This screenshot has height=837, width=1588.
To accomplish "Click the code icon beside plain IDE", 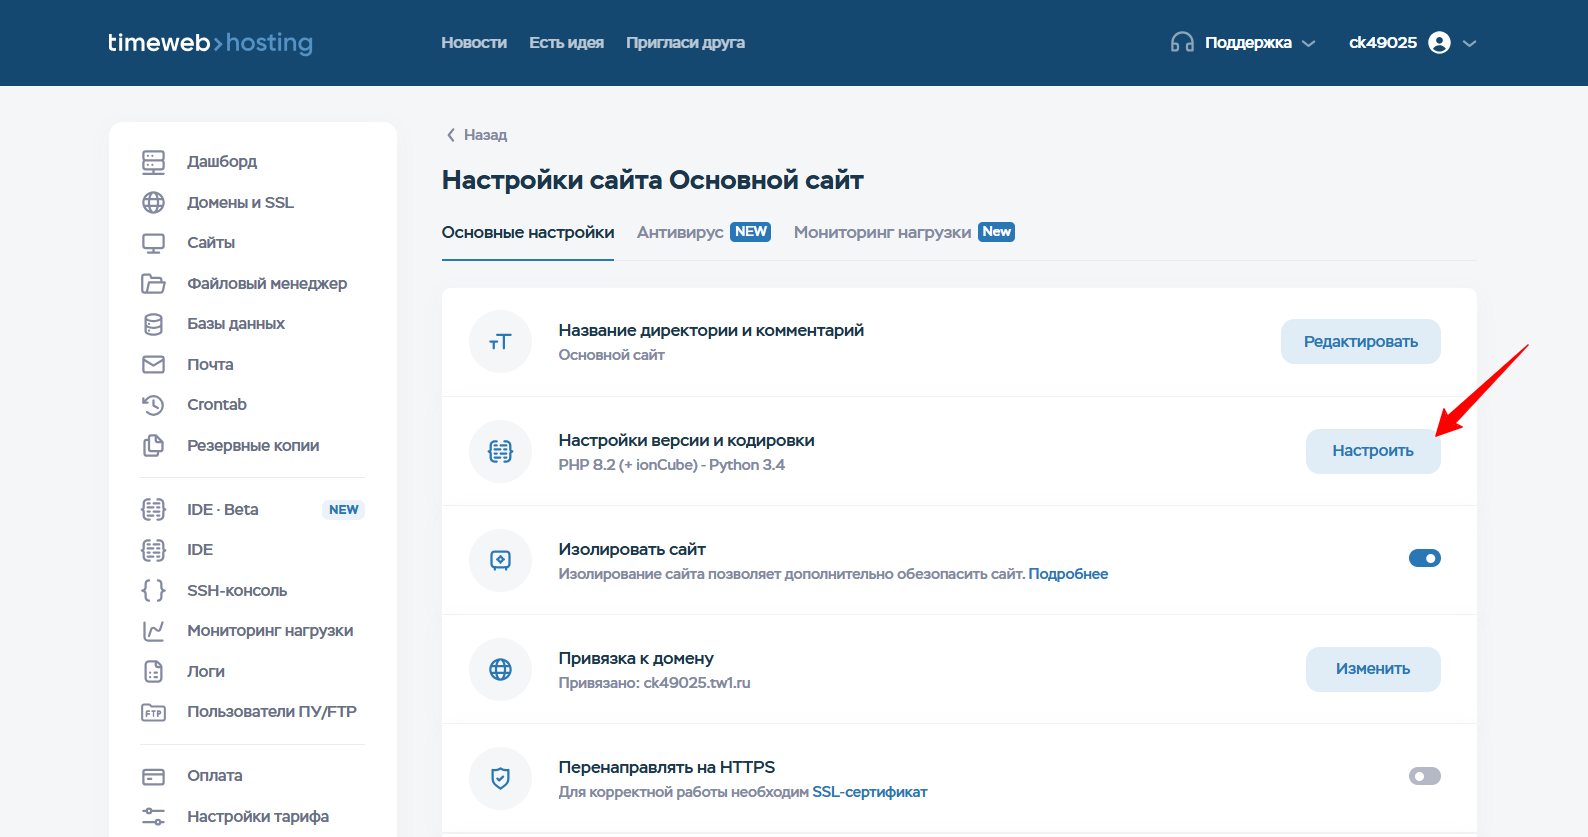I will [153, 550].
